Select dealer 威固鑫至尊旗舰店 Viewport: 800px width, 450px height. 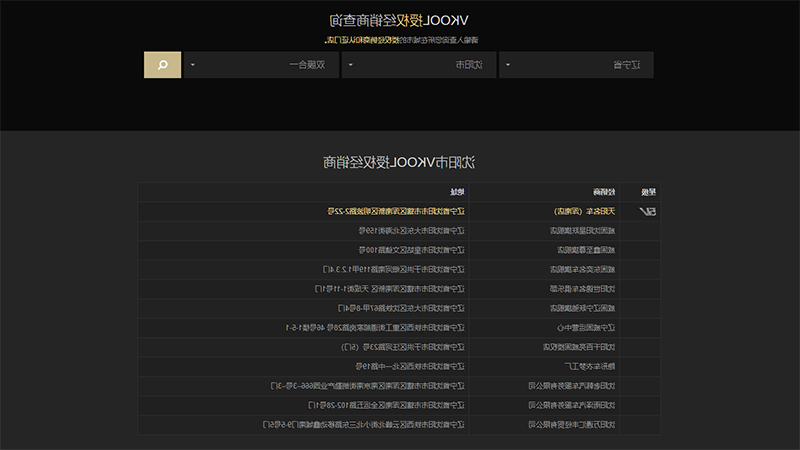tap(586, 250)
